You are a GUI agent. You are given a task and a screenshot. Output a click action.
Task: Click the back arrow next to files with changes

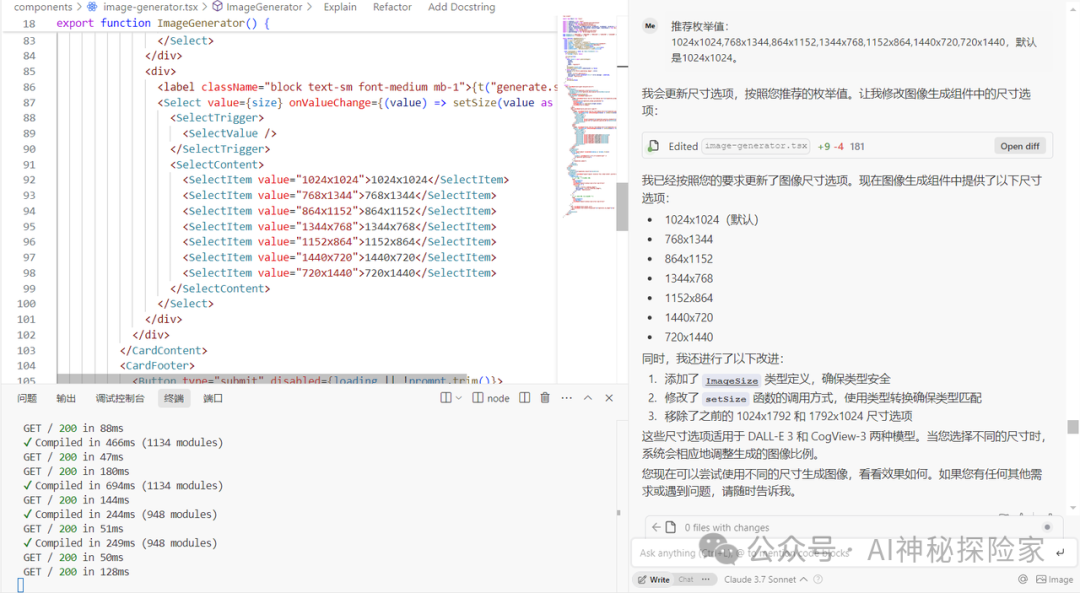(655, 527)
